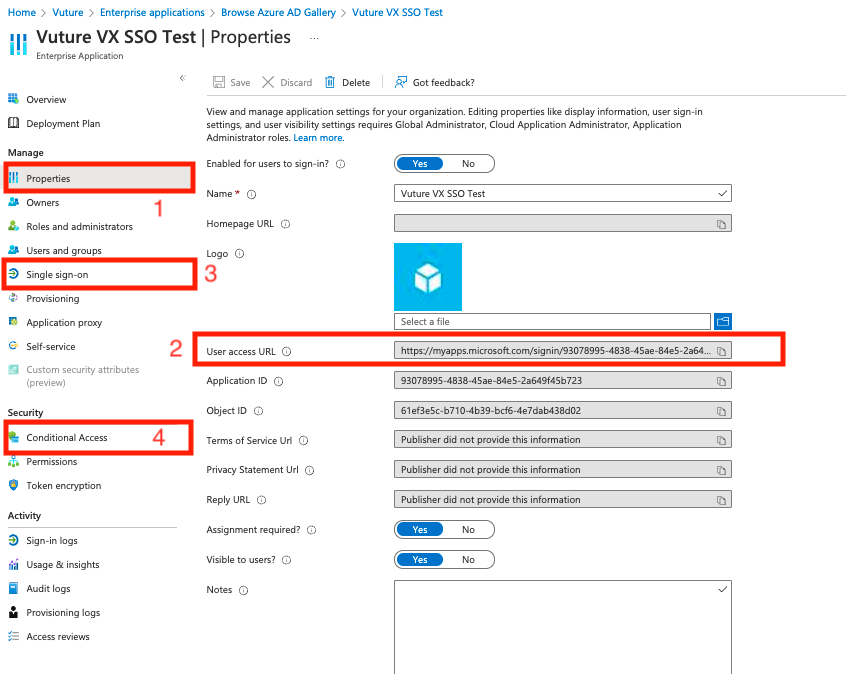
Task: Click the Learn more link
Action: [x=318, y=138]
